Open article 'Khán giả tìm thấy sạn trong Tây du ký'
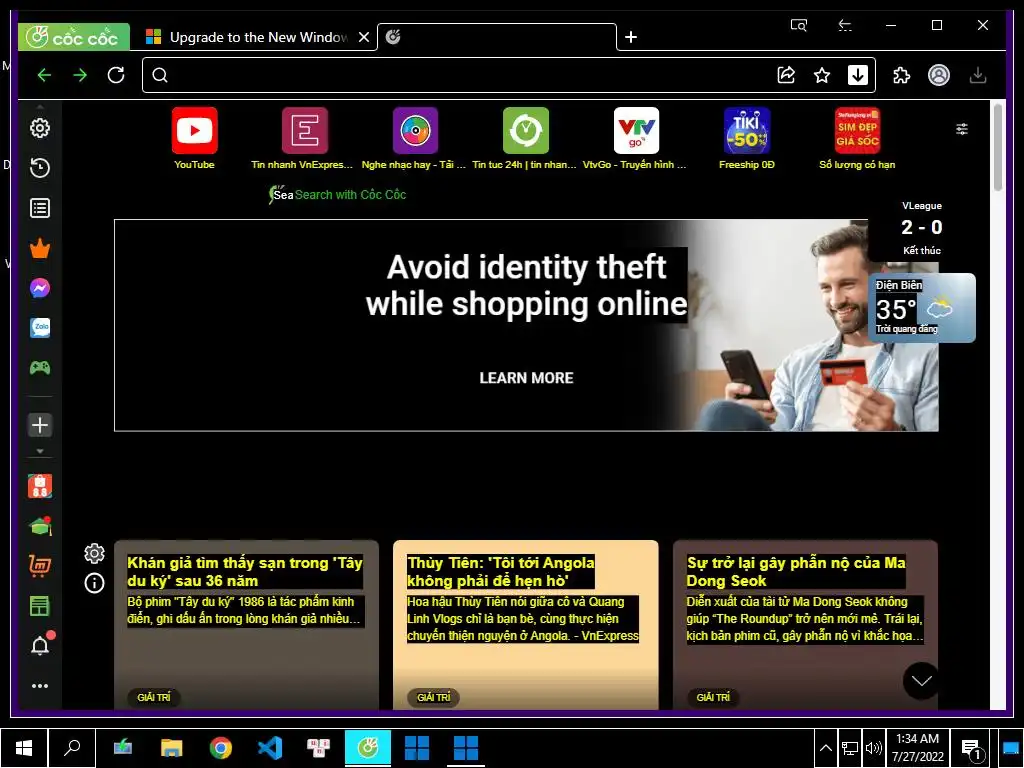The height and width of the screenshot is (768, 1024). pyautogui.click(x=245, y=571)
